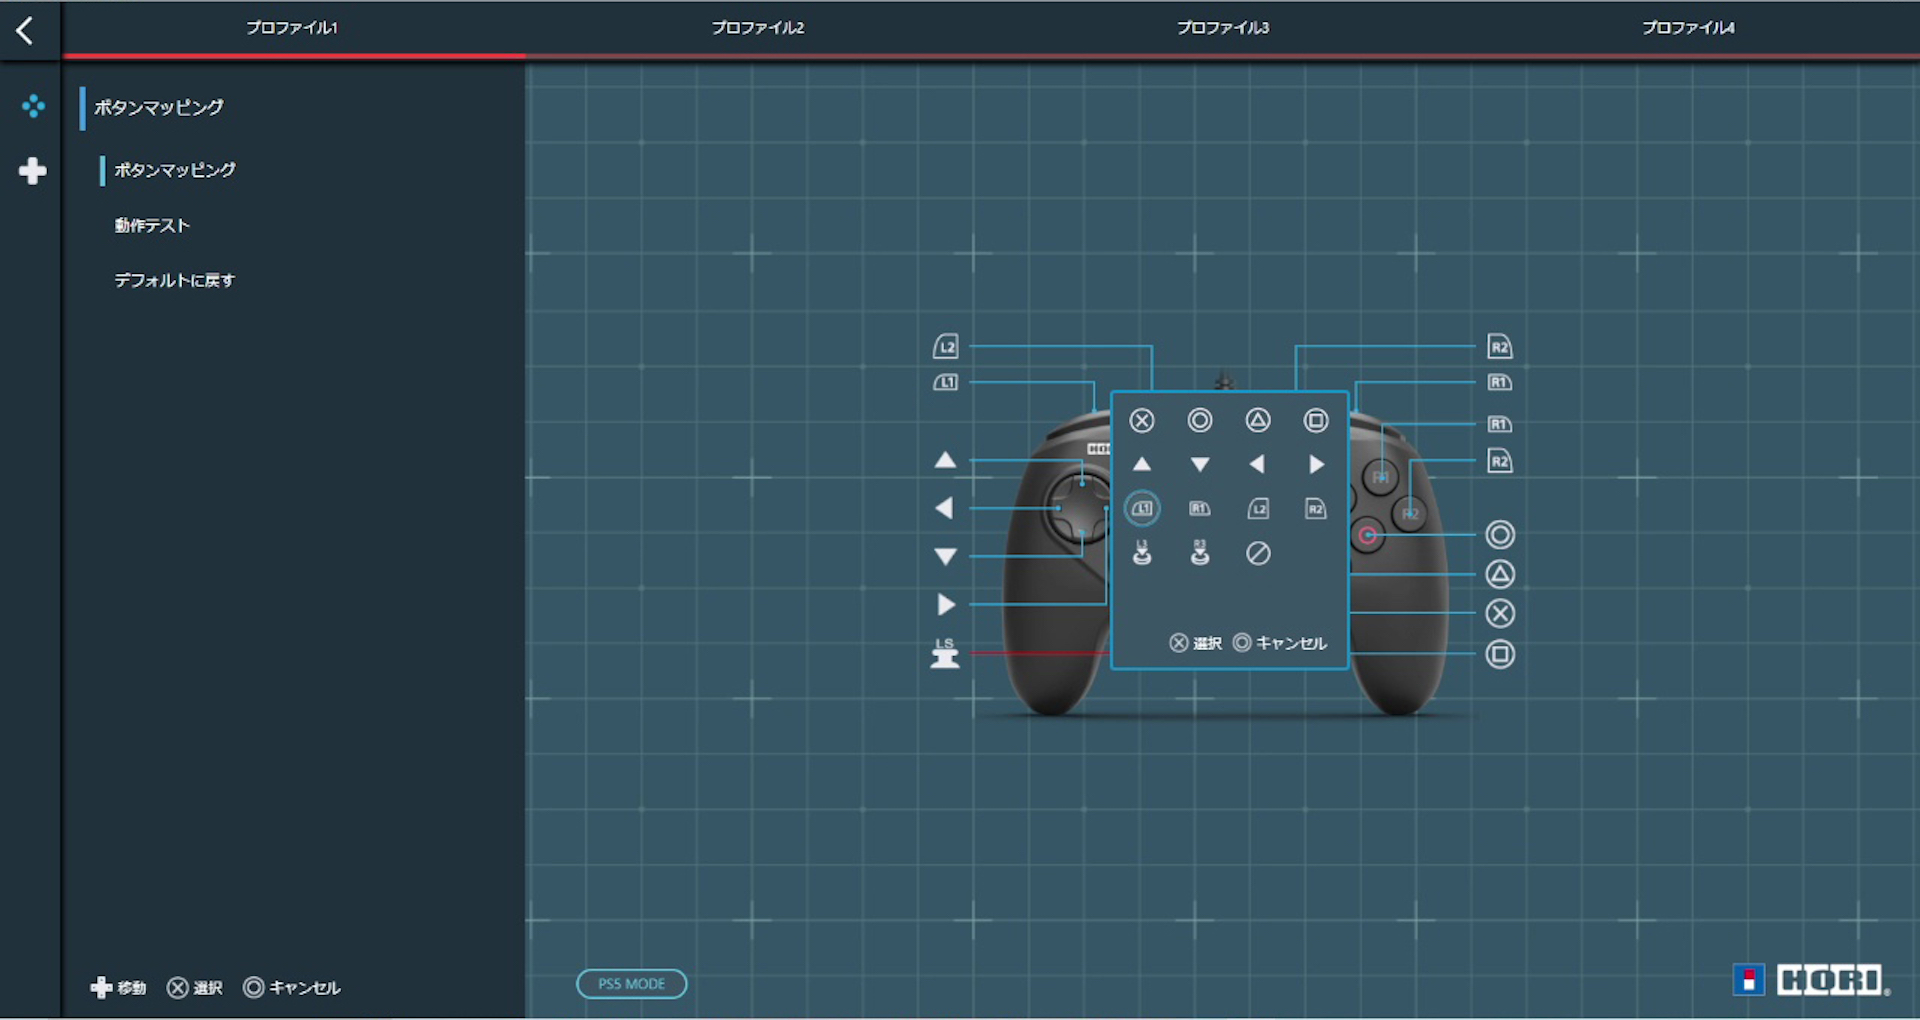Select the Square button in mapping popup

click(x=1315, y=420)
